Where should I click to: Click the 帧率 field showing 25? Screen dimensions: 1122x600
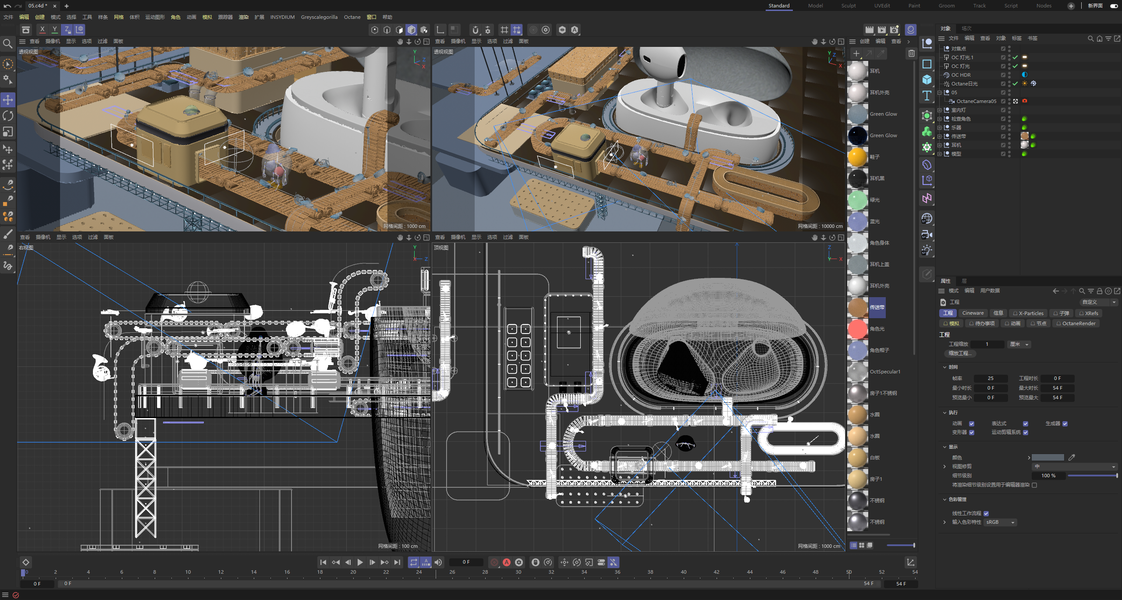[990, 378]
